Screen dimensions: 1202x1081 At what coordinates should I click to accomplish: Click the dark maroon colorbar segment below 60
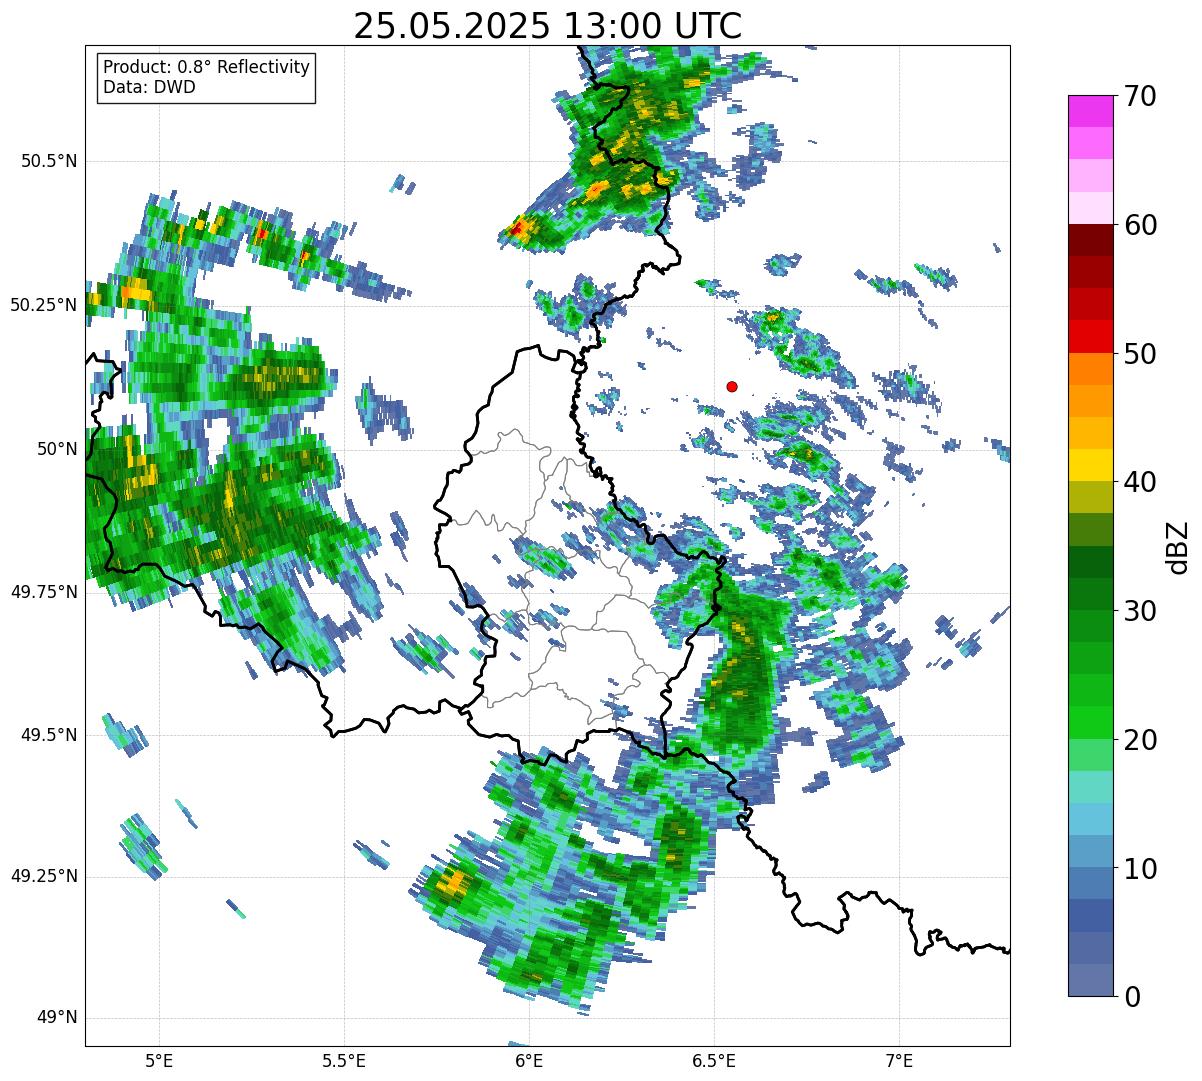click(1090, 240)
